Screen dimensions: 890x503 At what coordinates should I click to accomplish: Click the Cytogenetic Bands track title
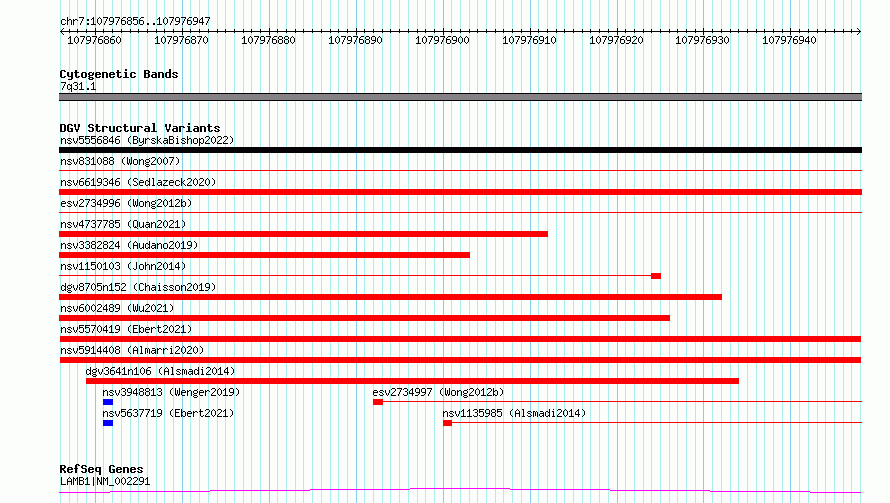point(119,74)
